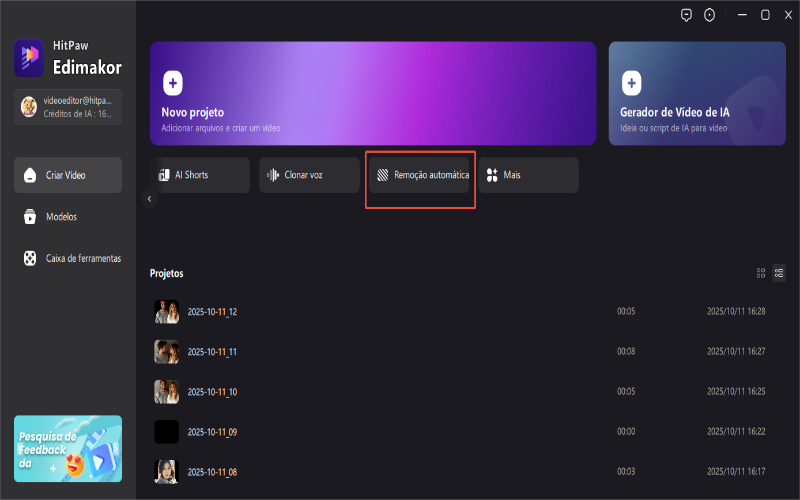
Task: Open thumbnail of project 2025-10-11_11
Action: click(x=166, y=352)
